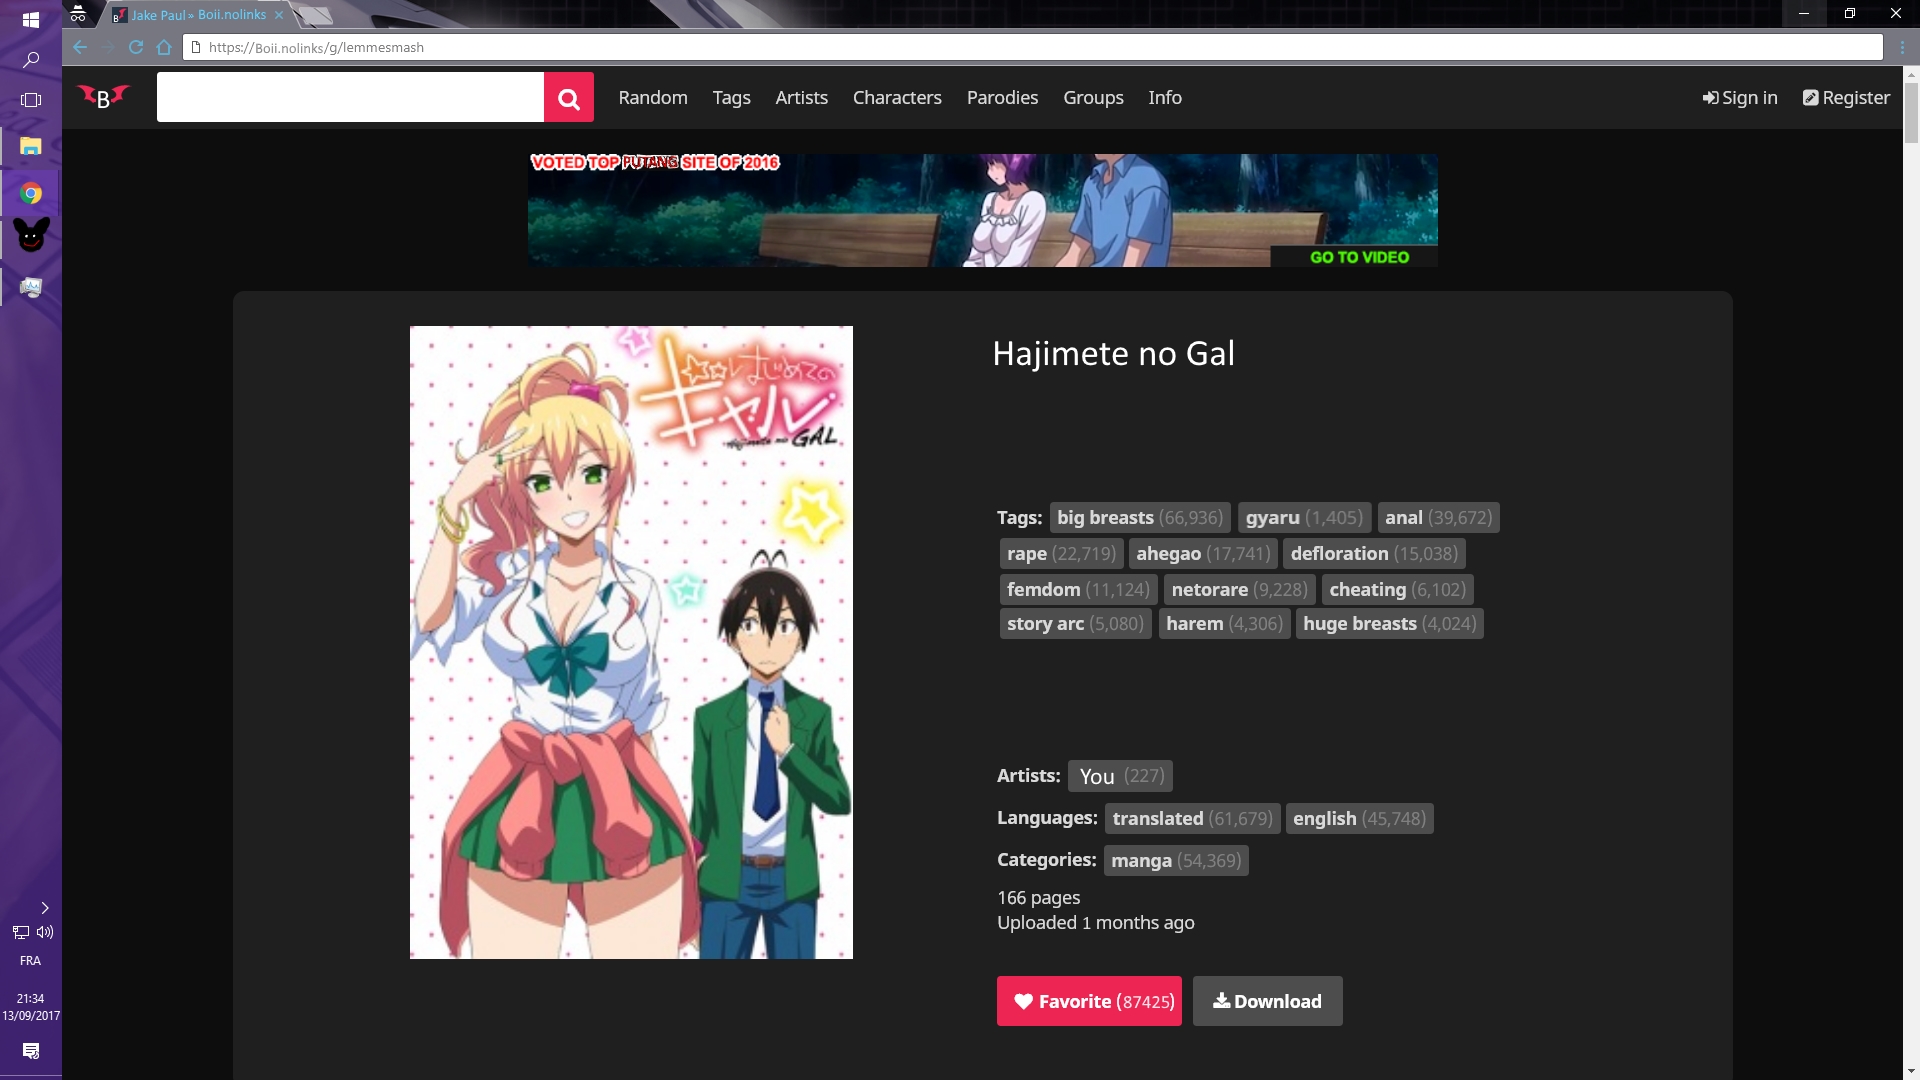Screen dimensions: 1920x1080
Task: Click the Favorite button
Action: (1089, 1001)
